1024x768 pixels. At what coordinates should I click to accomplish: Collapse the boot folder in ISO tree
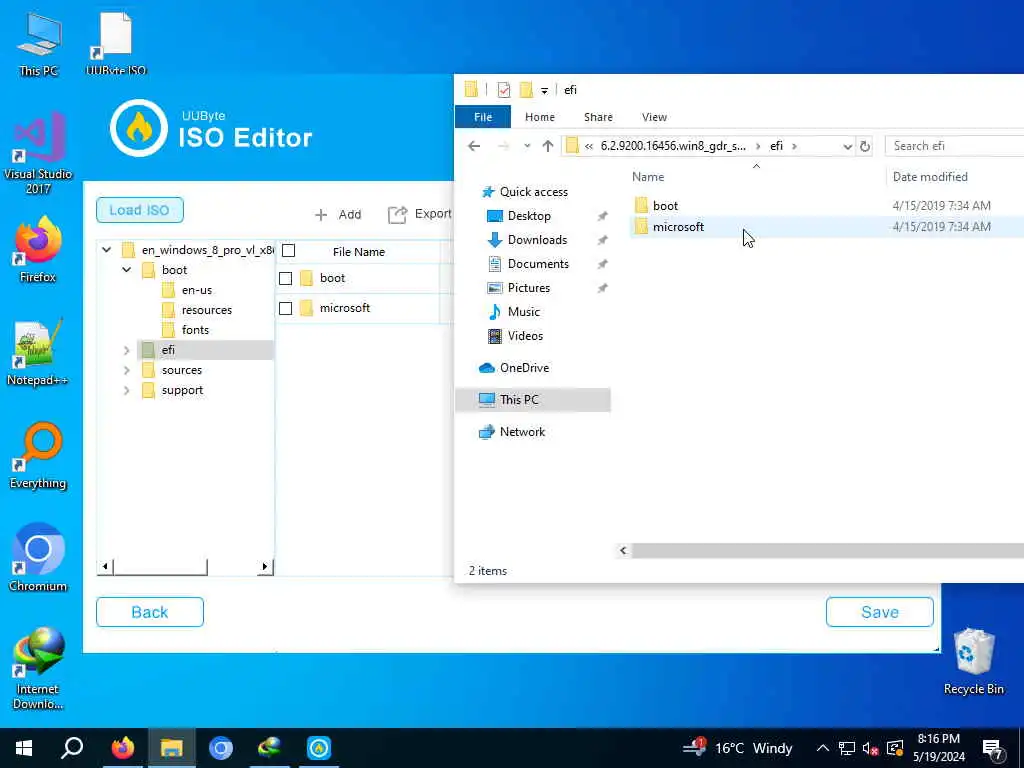127,270
